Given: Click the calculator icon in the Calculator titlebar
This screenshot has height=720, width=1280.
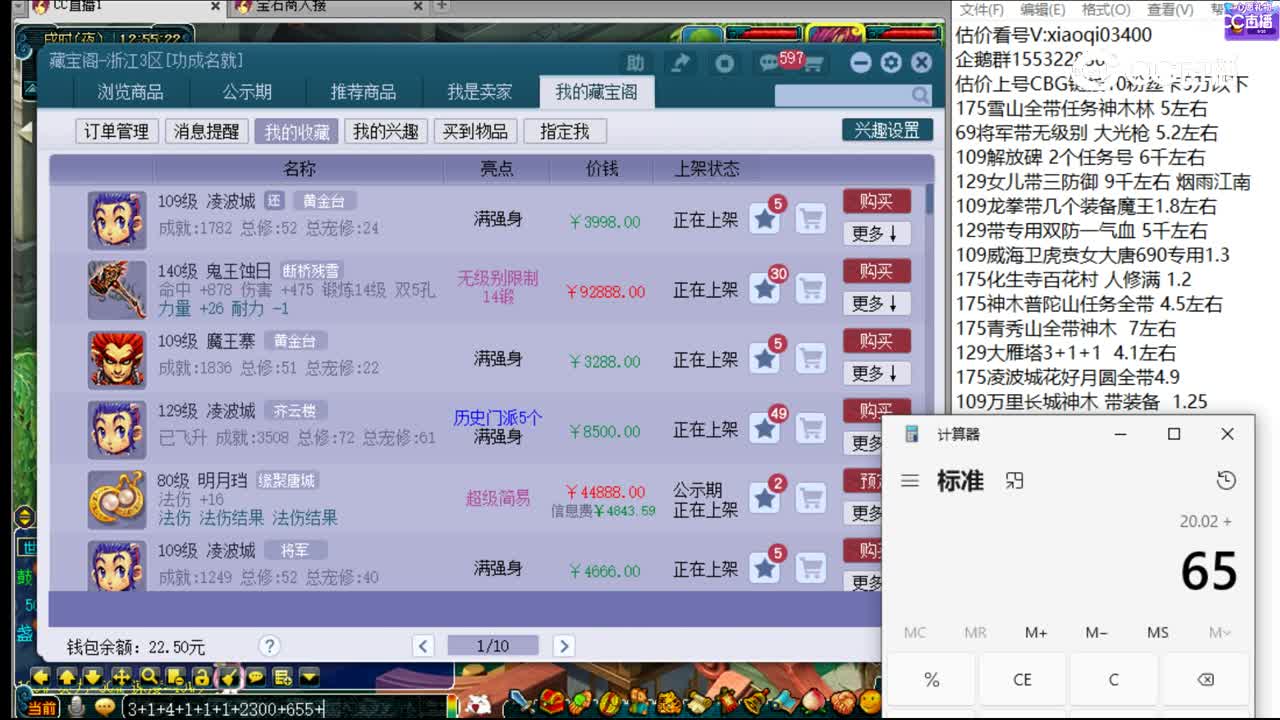Looking at the screenshot, I should [x=911, y=432].
